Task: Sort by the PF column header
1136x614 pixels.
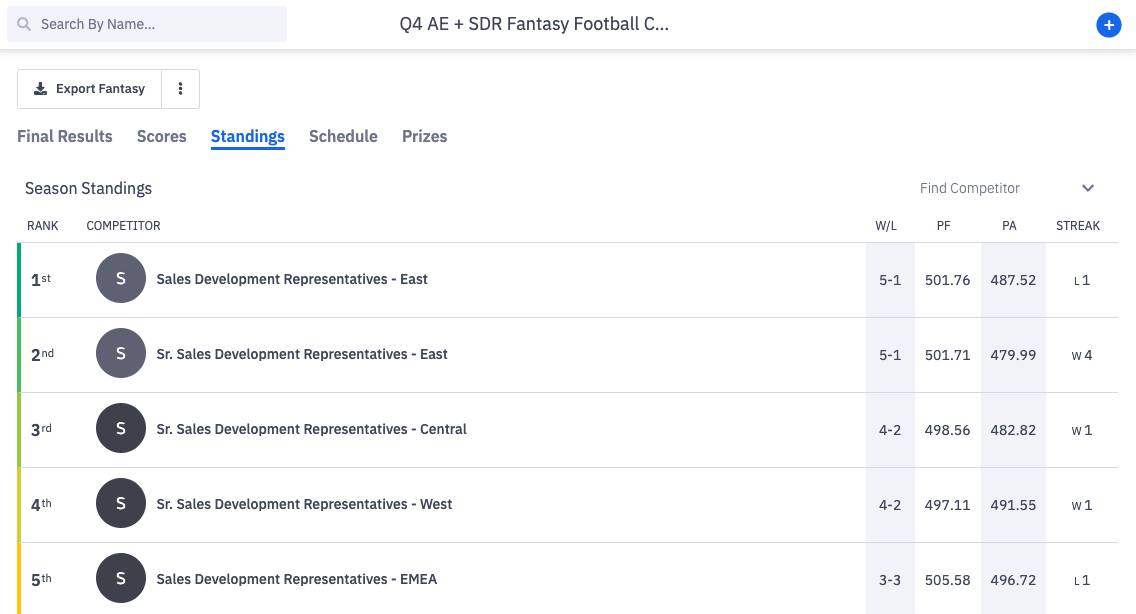Action: [x=943, y=225]
